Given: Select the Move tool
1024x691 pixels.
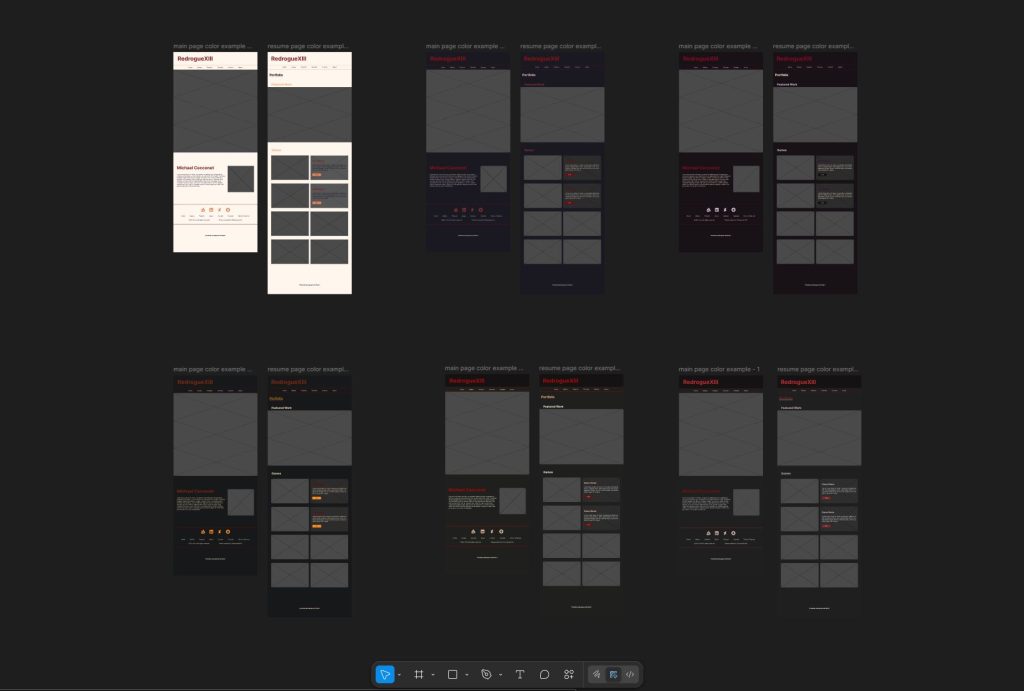Looking at the screenshot, I should tap(386, 674).
